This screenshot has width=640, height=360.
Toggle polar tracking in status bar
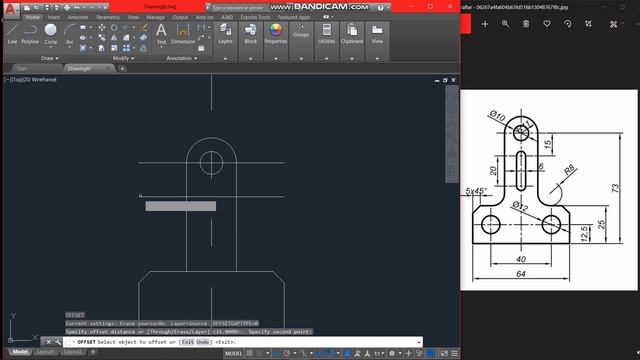point(287,353)
